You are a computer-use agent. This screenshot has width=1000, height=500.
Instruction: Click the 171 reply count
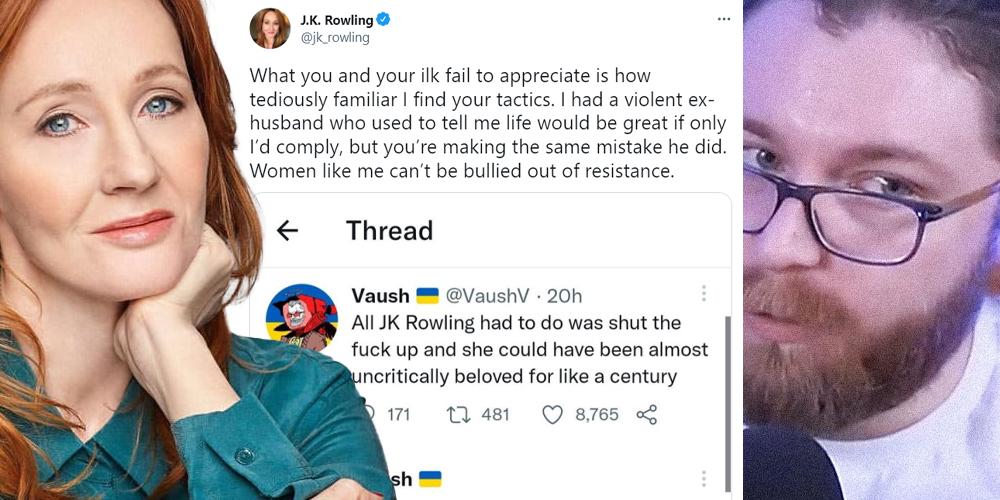click(398, 414)
